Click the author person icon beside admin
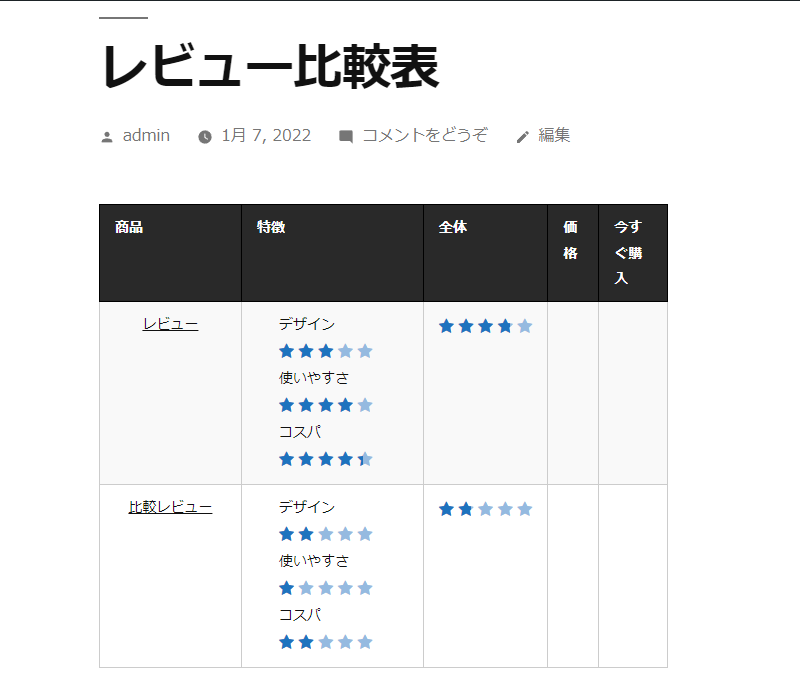 click(107, 137)
